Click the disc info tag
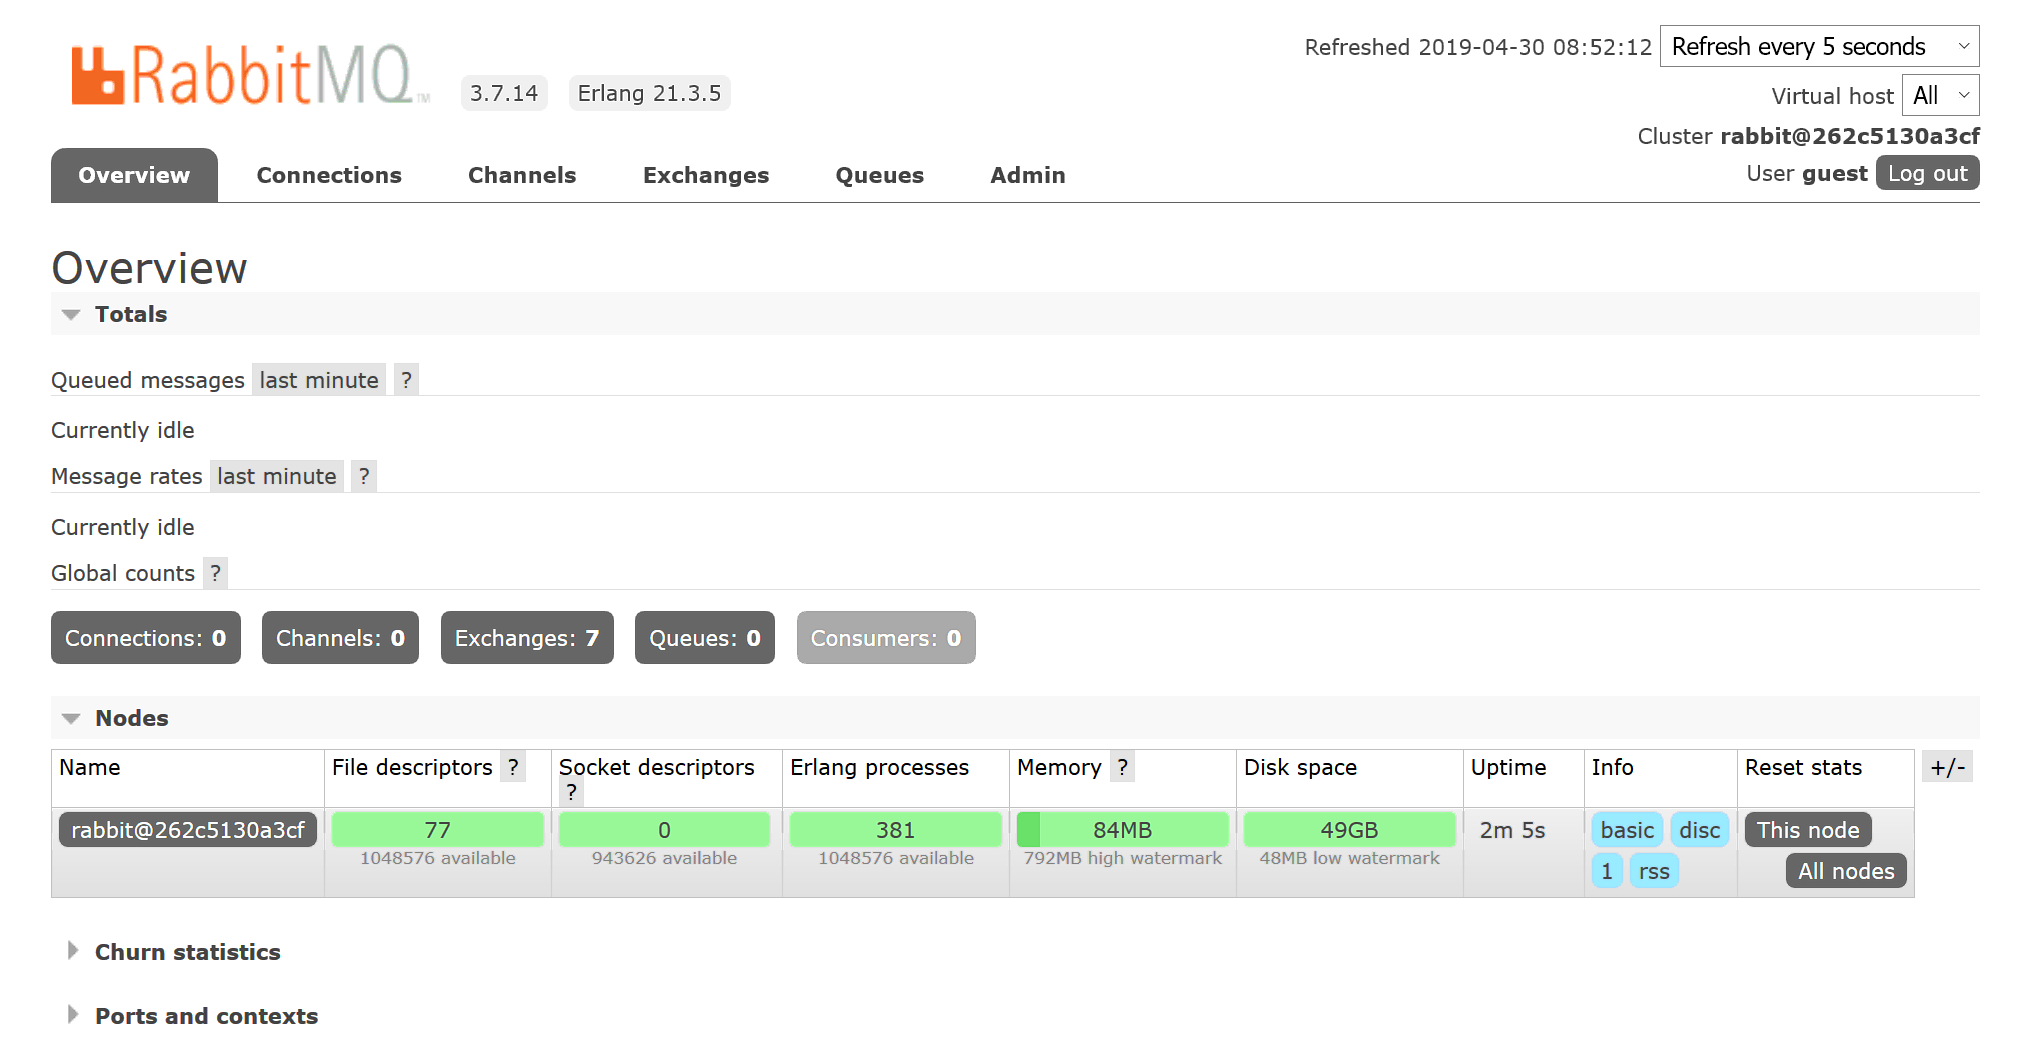 click(1699, 830)
